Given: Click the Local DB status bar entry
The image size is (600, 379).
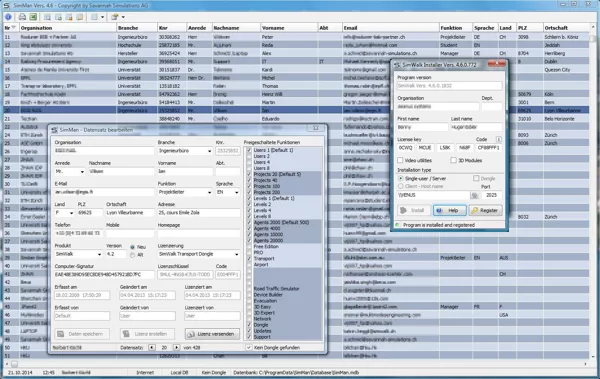Looking at the screenshot, I should (179, 372).
